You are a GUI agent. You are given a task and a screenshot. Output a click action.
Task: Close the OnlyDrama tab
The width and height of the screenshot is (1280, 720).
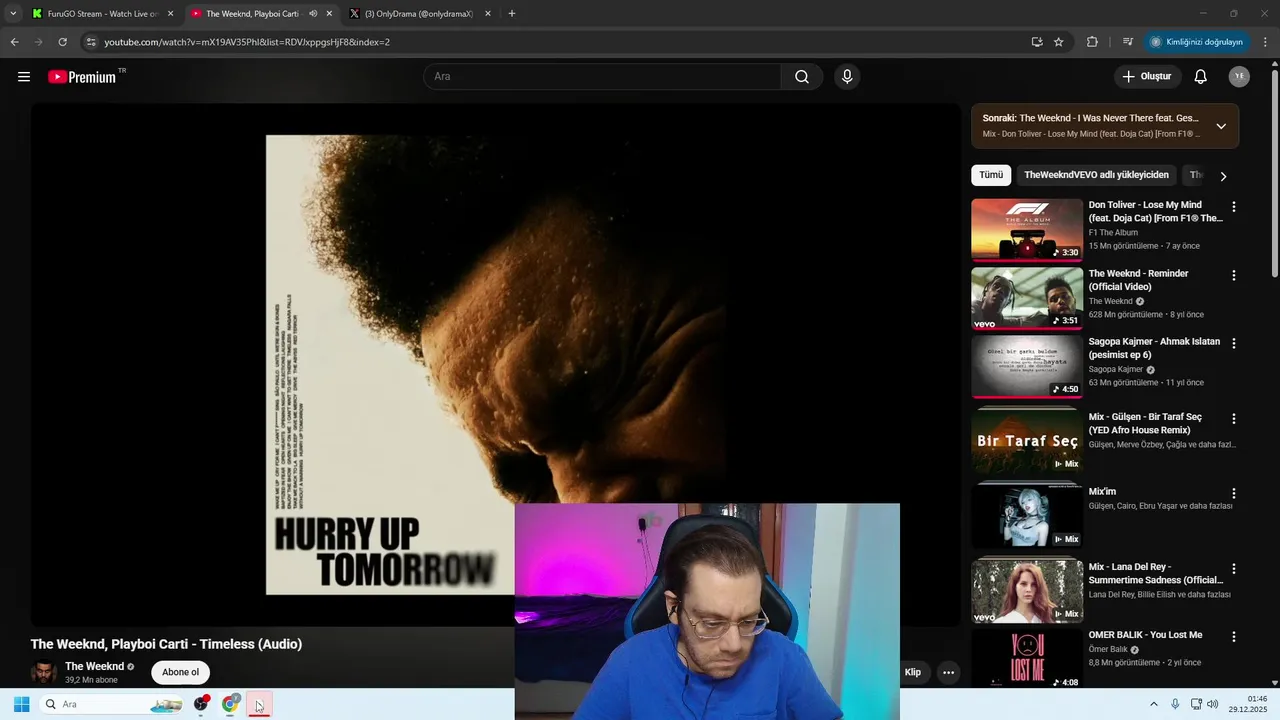tap(488, 14)
